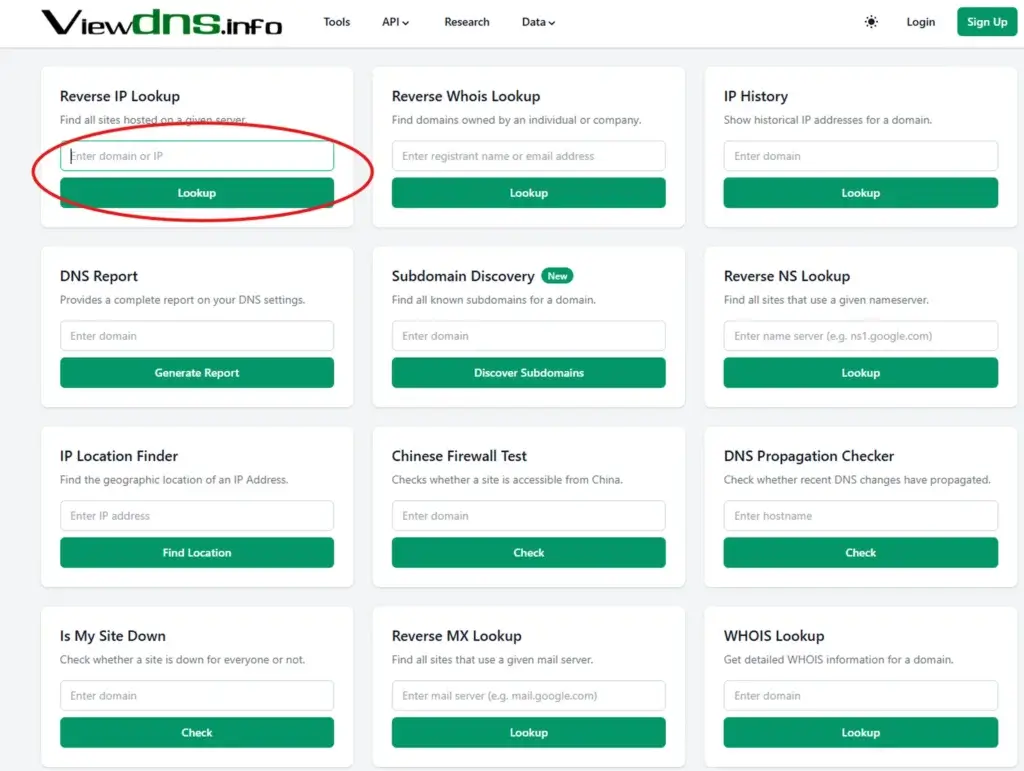The image size is (1024, 771).
Task: Click Check under Chinese Firewall Test
Action: point(528,553)
